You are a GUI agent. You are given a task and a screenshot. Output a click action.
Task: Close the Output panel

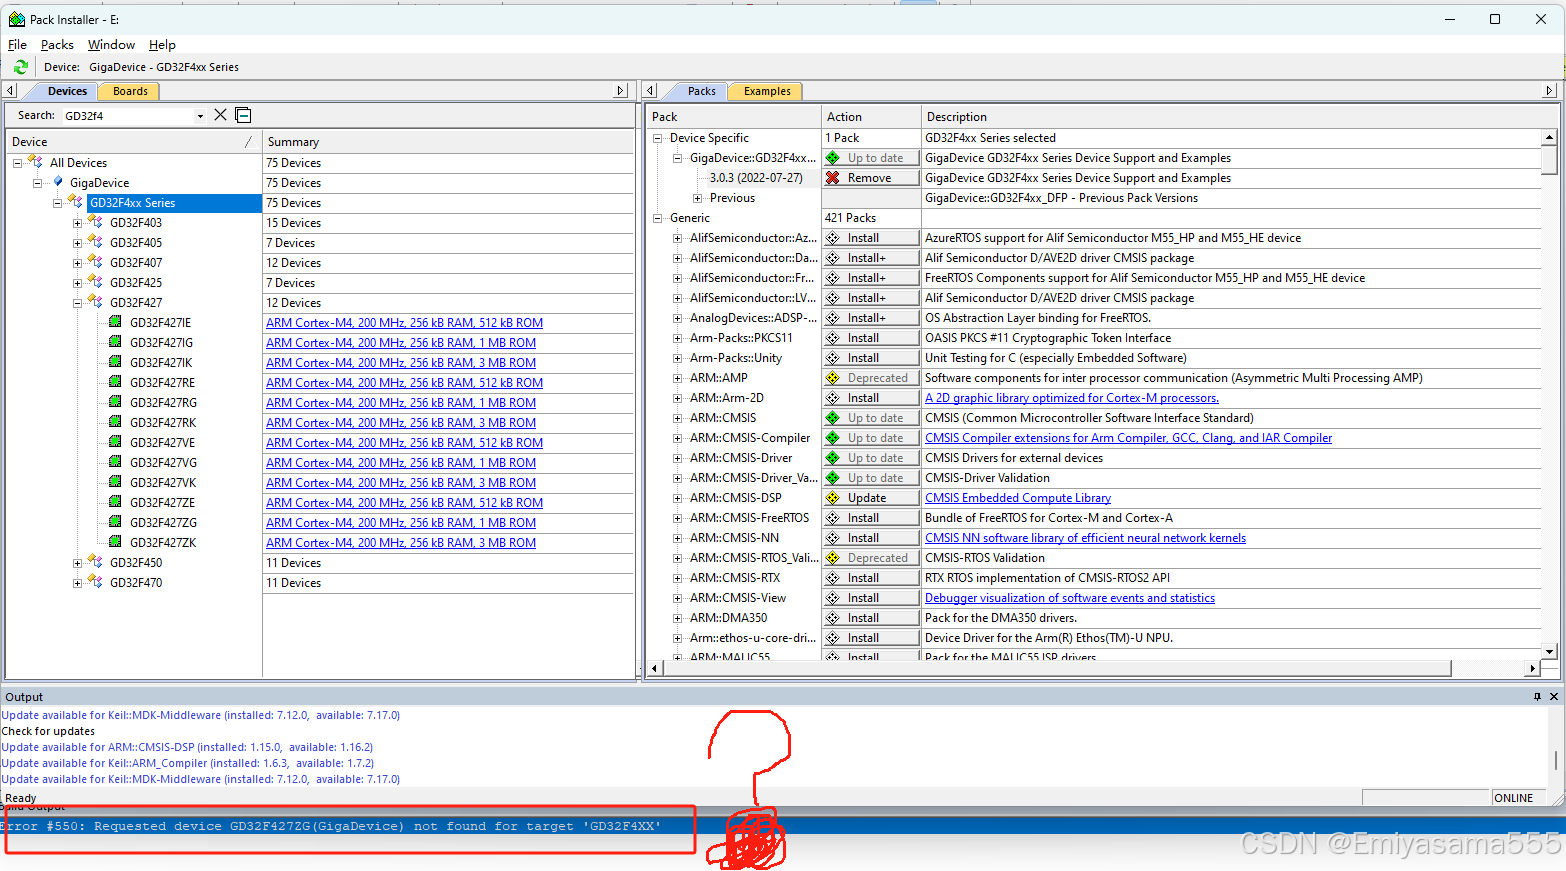coord(1554,696)
